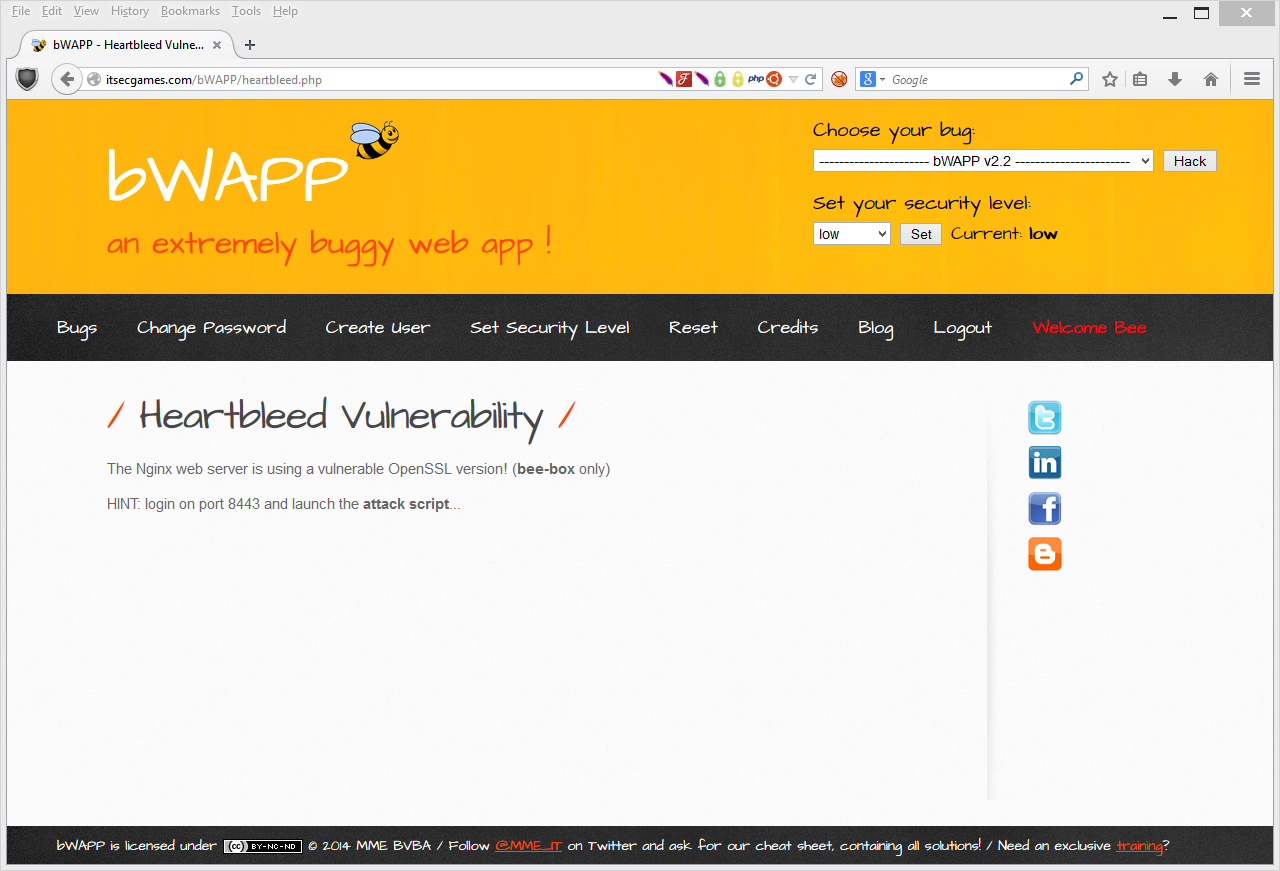1280x871 pixels.
Task: Open the Firefox hamburger menu
Action: (x=1251, y=80)
